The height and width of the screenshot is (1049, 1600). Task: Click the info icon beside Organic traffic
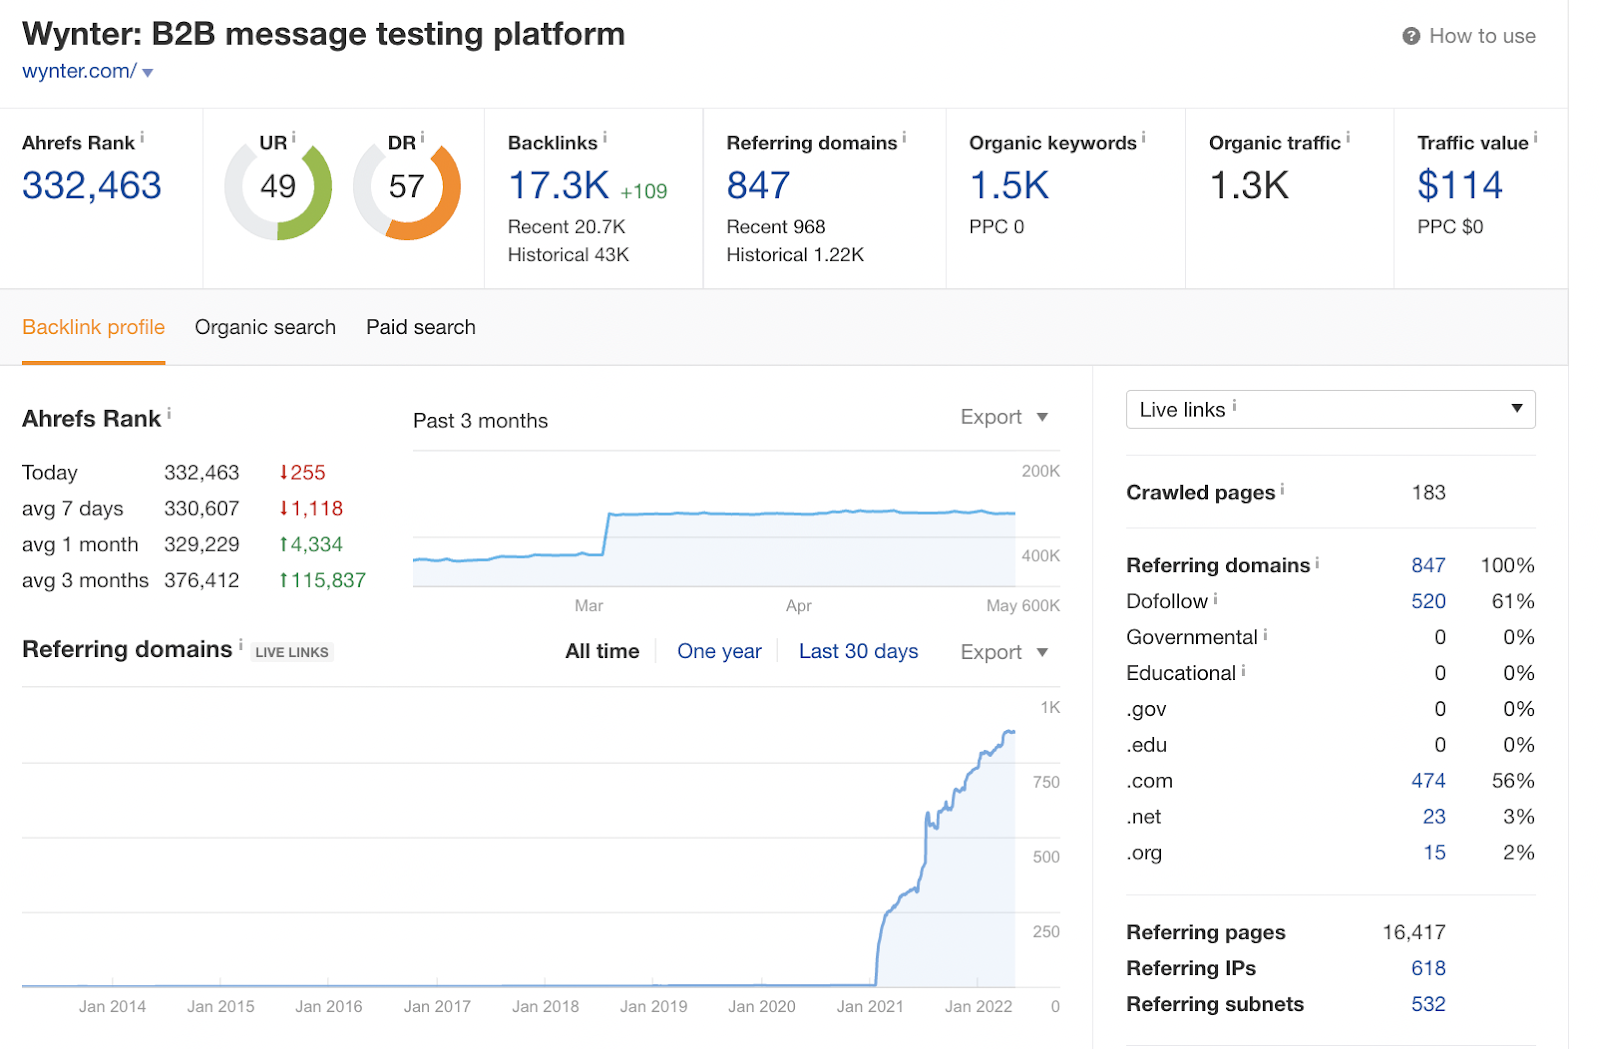[x=1347, y=137]
